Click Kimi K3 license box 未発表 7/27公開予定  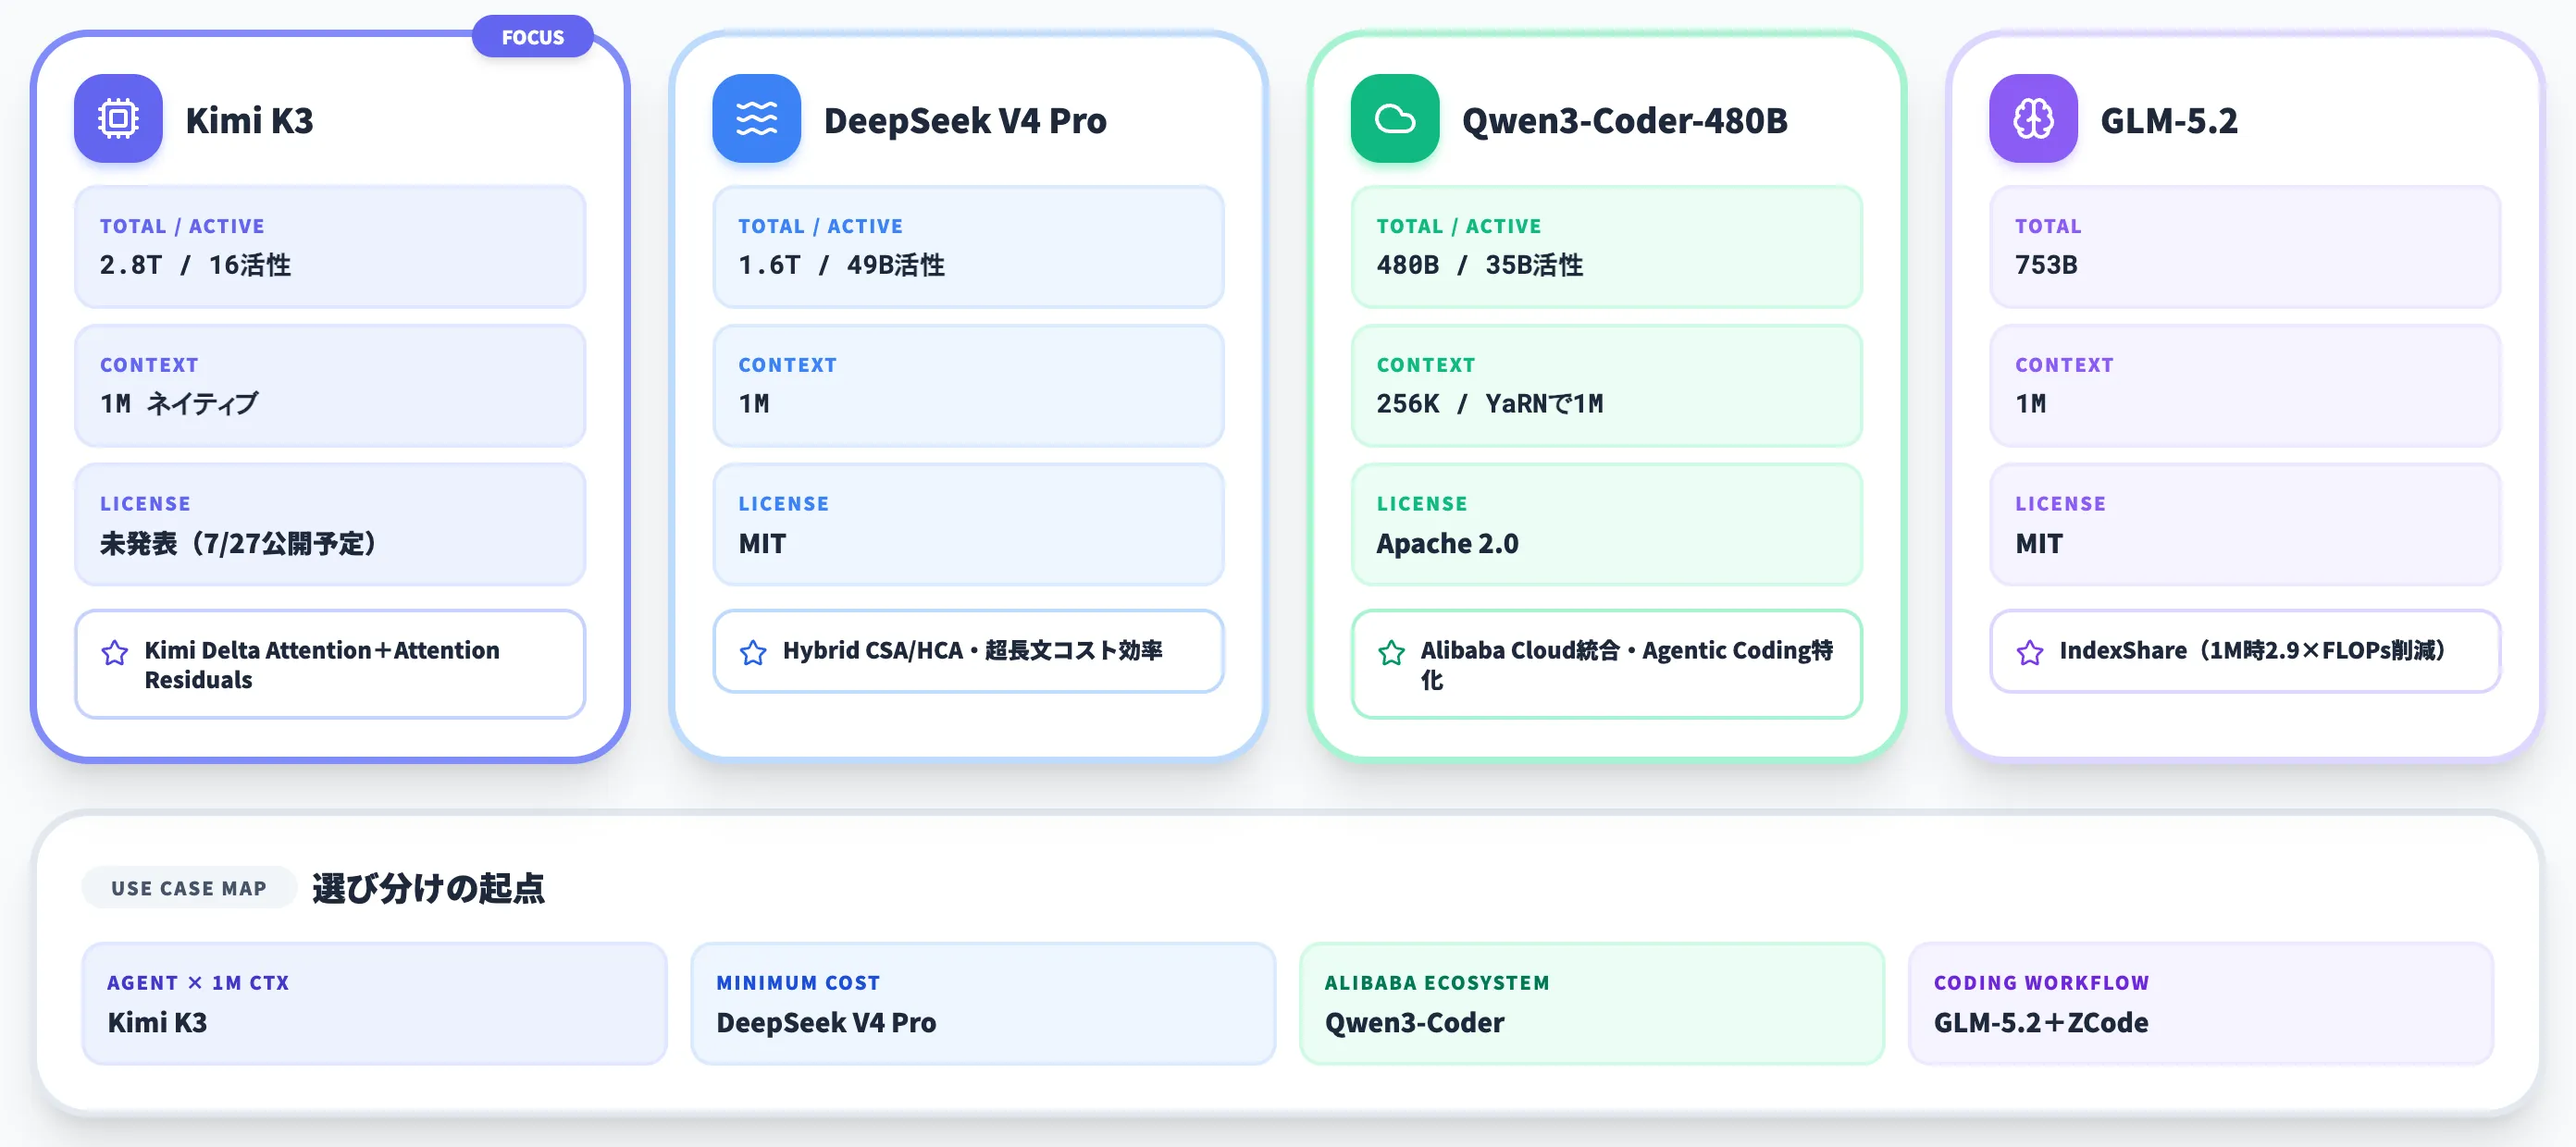tap(330, 524)
